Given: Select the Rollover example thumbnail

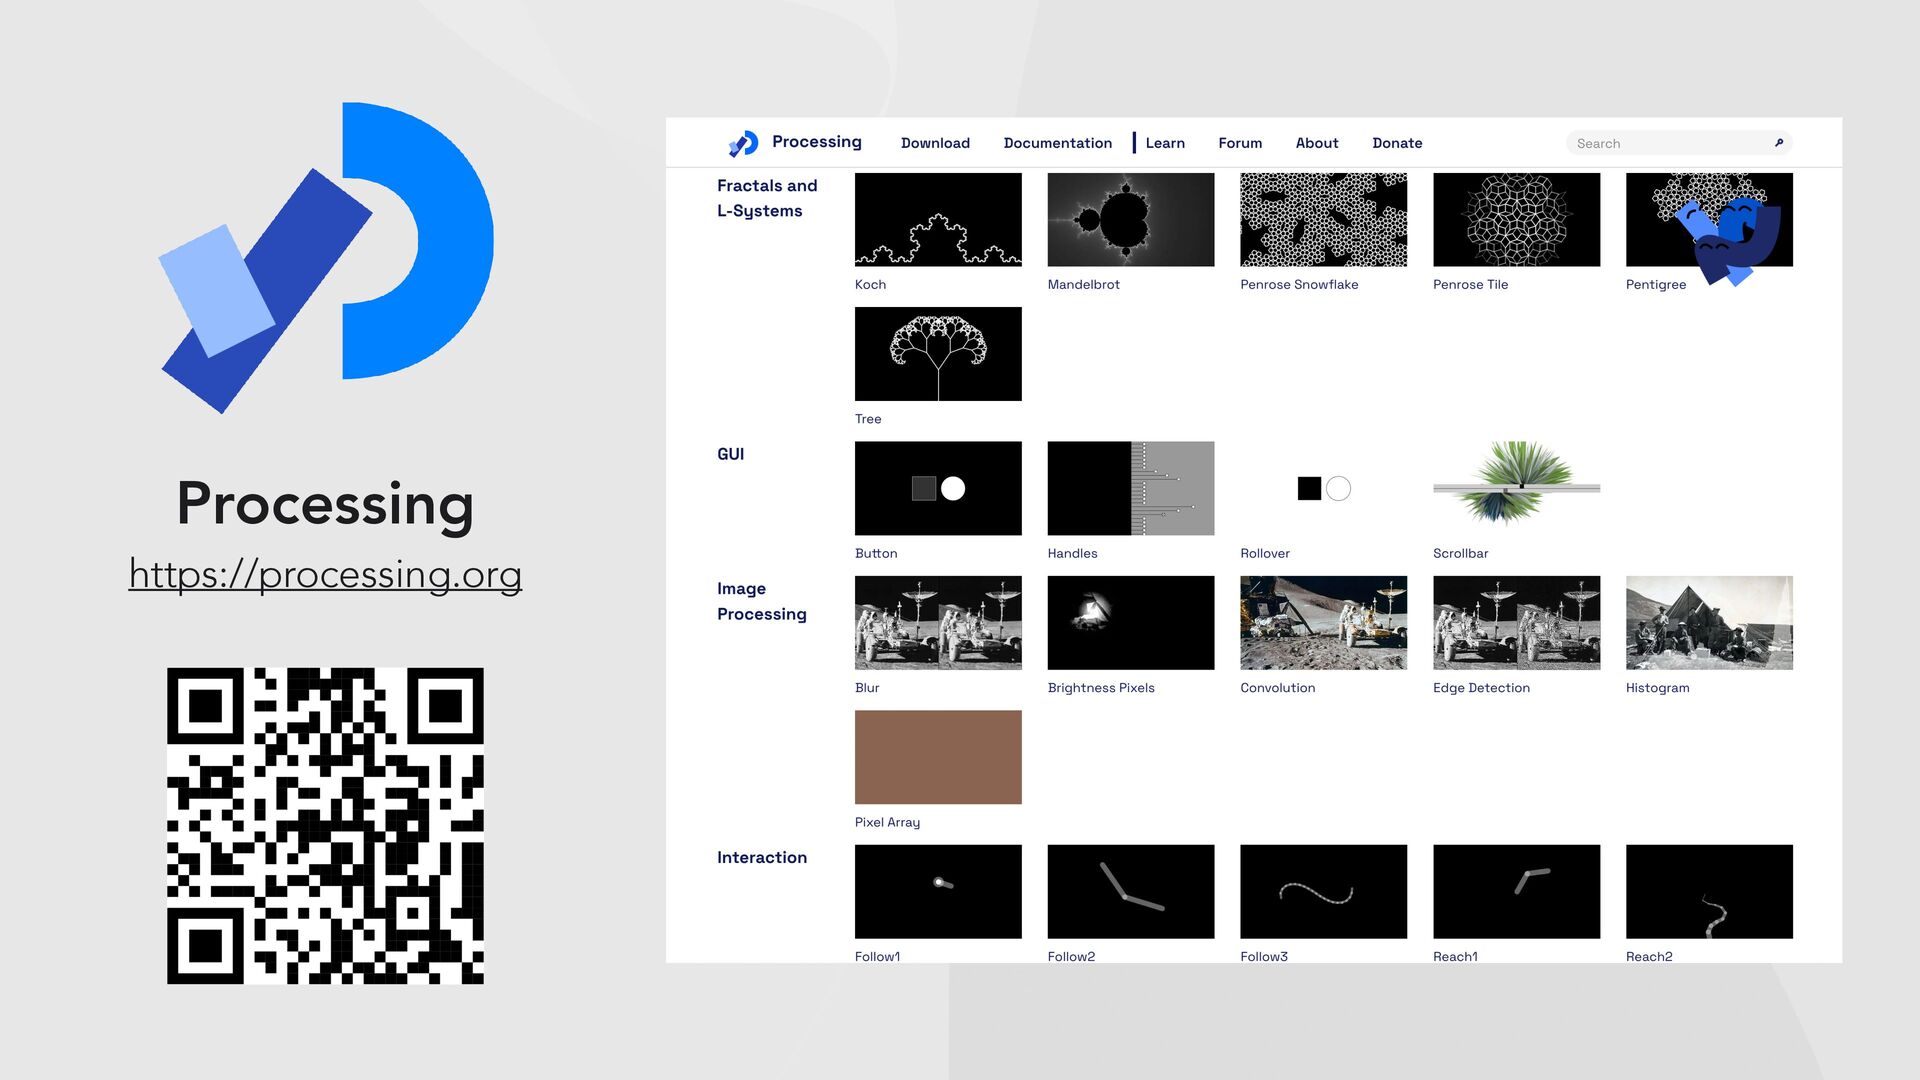Looking at the screenshot, I should [x=1323, y=488].
